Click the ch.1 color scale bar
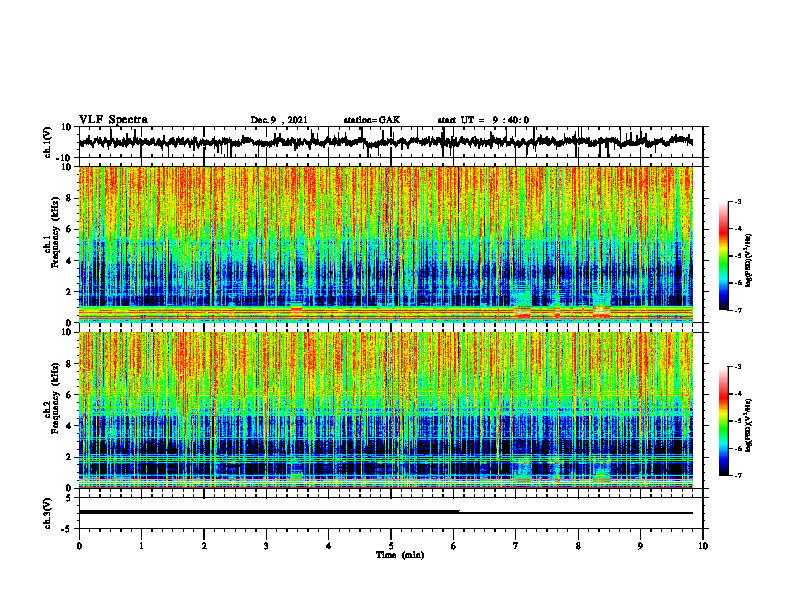Viewport: 792px width, 612px height. coord(723,255)
